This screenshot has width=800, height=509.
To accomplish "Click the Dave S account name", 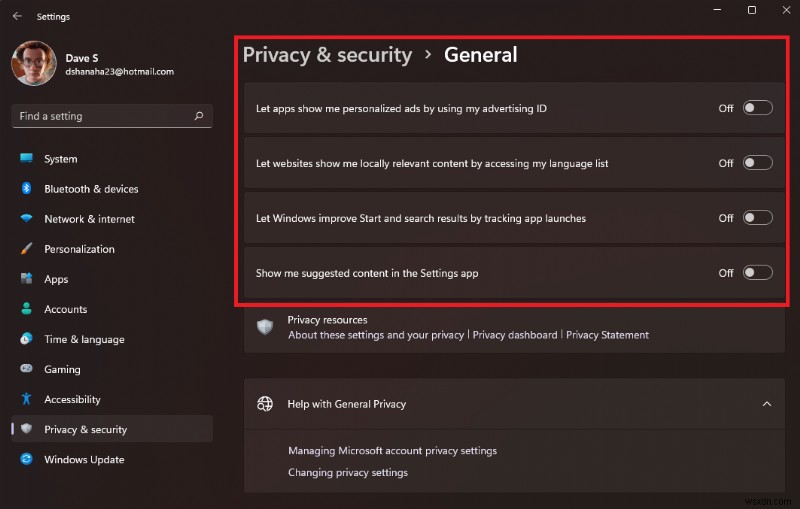I will pos(82,58).
